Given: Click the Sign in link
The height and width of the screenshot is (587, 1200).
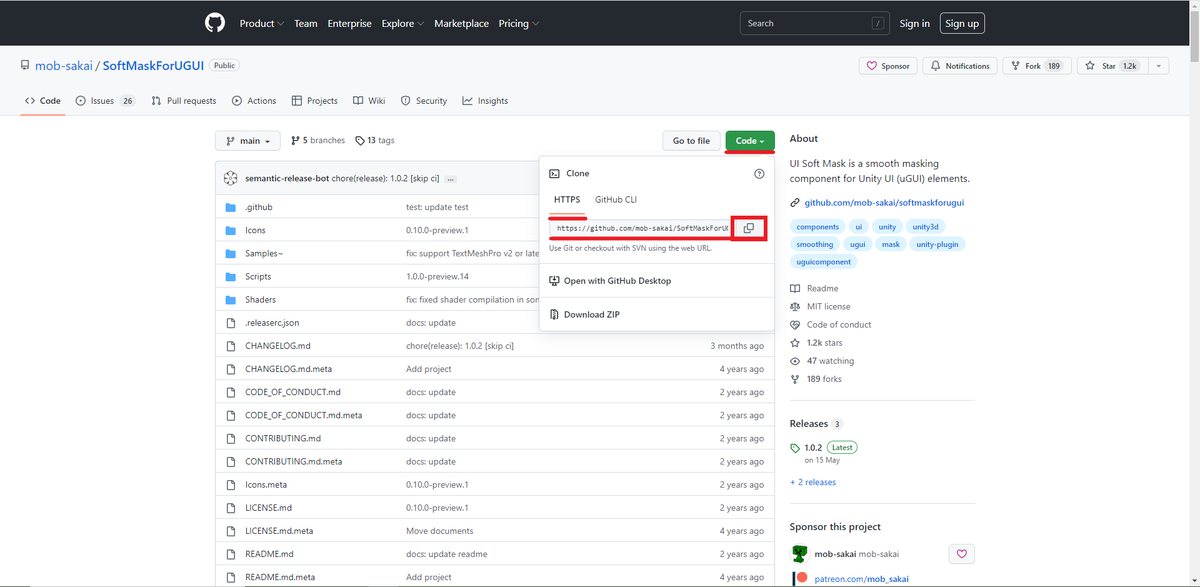Looking at the screenshot, I should click(914, 23).
